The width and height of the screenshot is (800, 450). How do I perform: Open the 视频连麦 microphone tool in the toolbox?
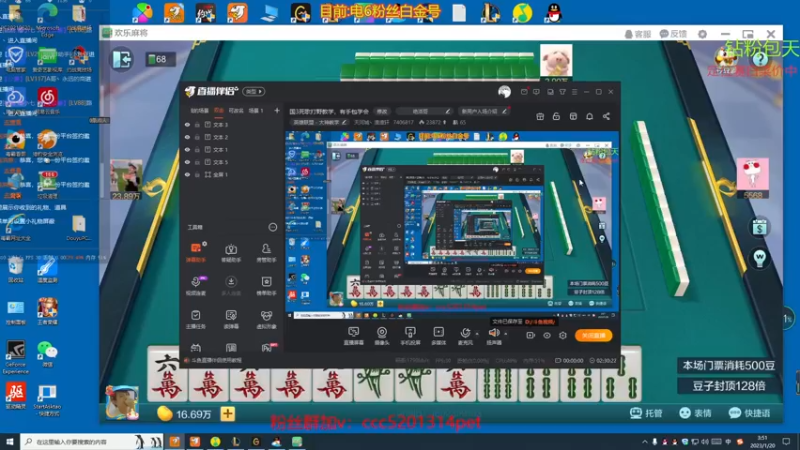[x=196, y=286]
